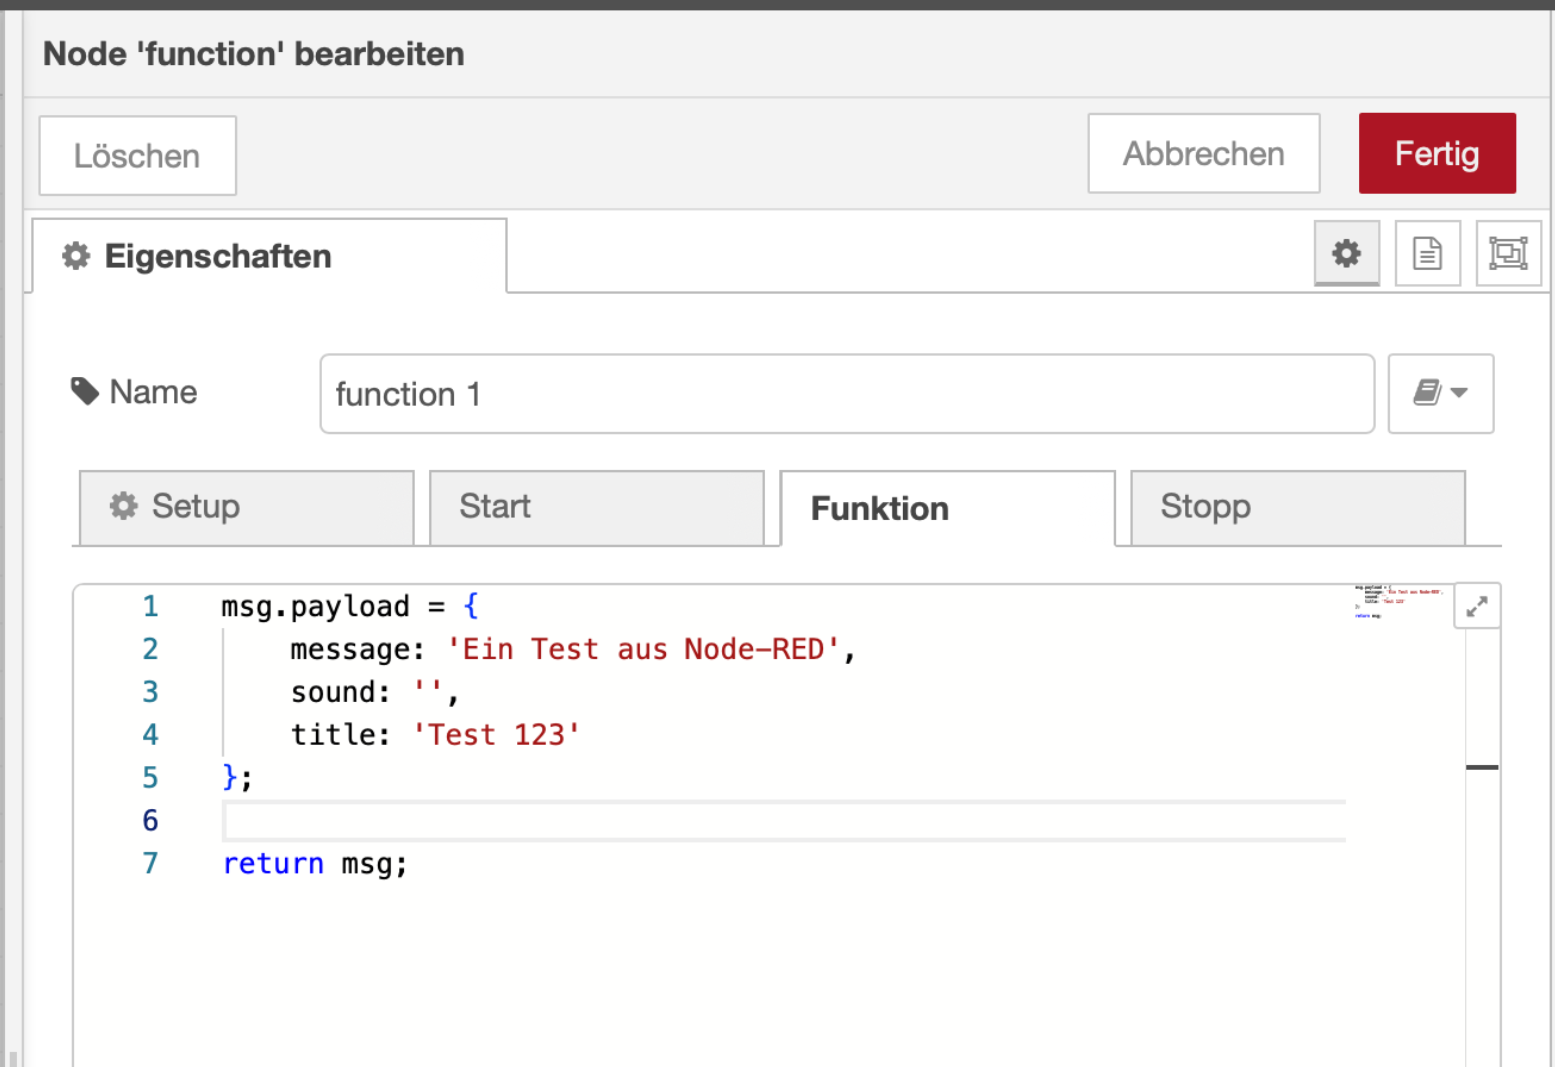
Task: Switch to the Setup tab
Action: pyautogui.click(x=246, y=507)
